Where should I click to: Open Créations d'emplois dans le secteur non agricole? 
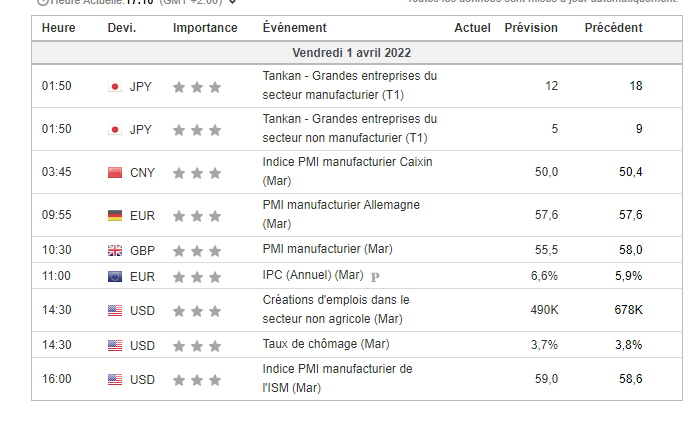(x=336, y=309)
